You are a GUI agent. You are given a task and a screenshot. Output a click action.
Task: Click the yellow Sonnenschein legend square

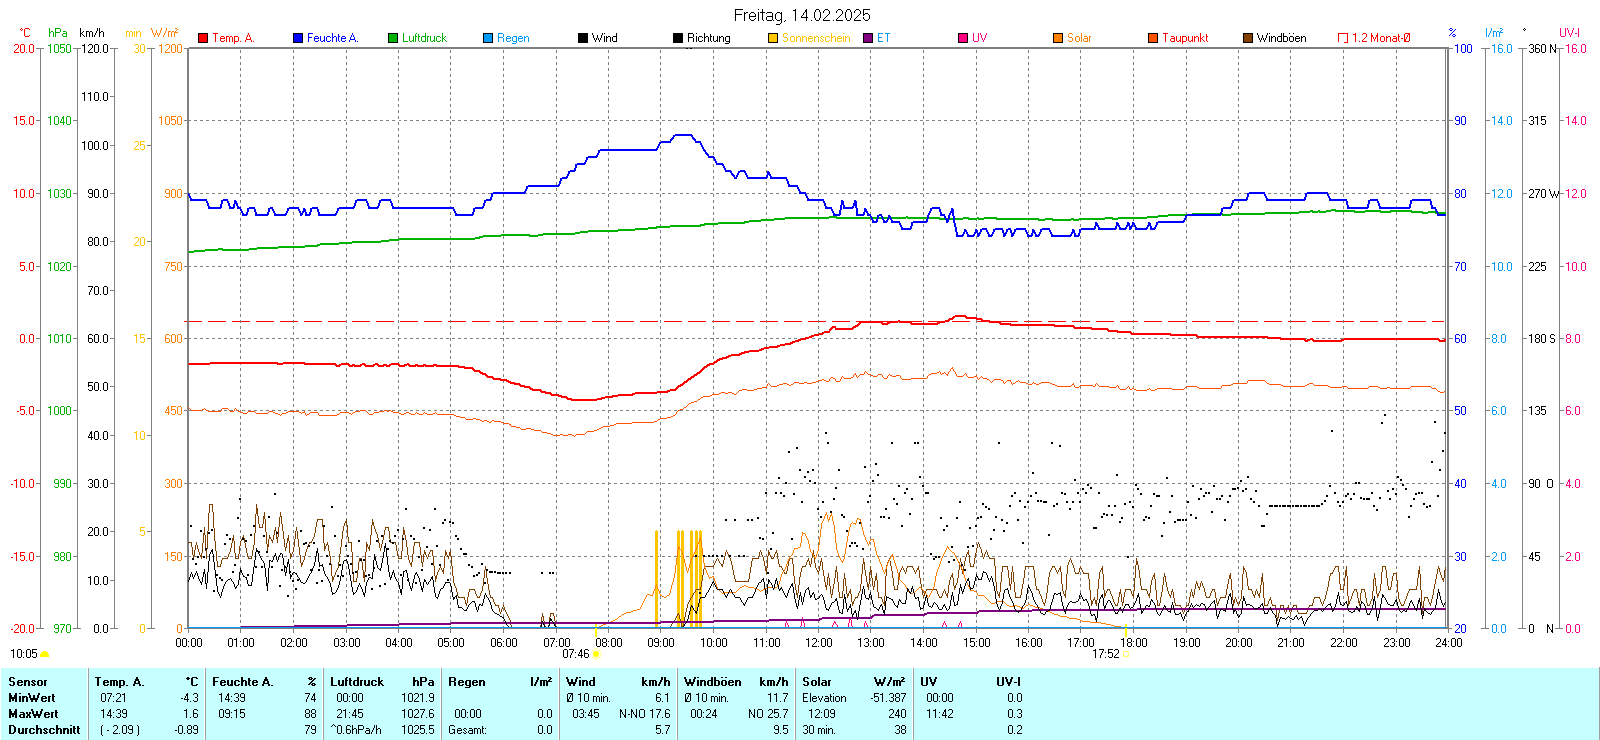(x=773, y=38)
